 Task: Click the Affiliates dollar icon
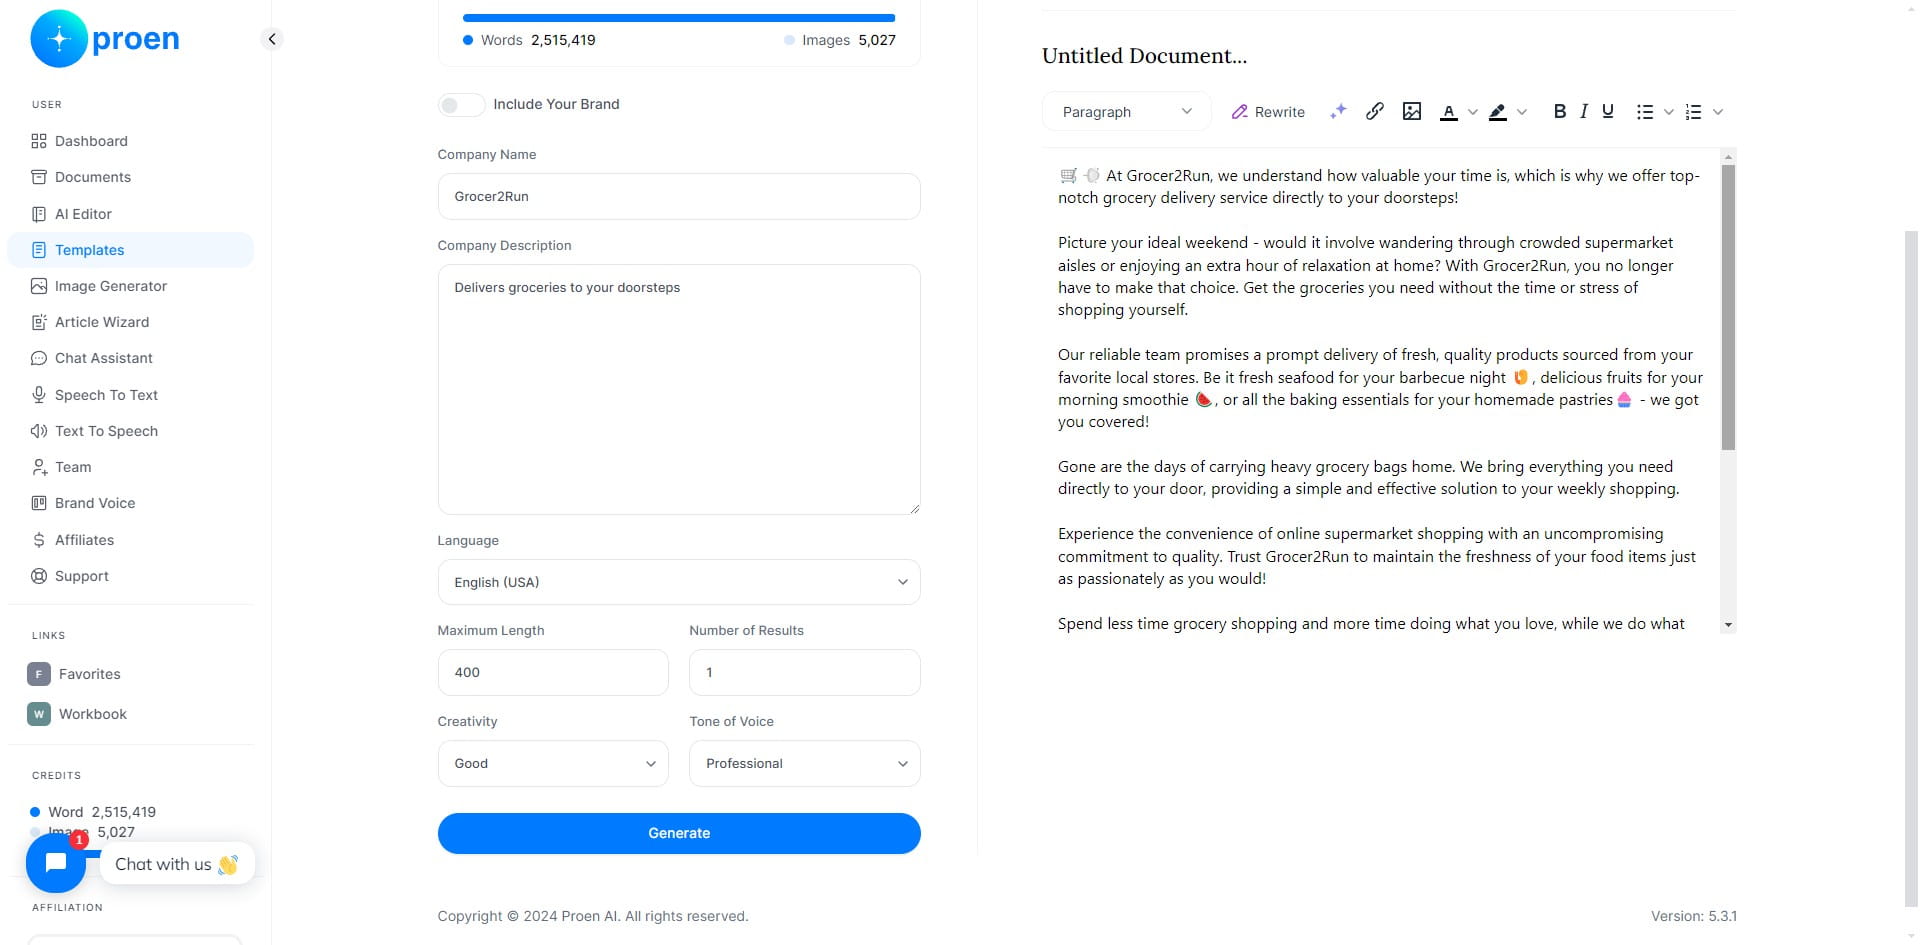click(x=39, y=540)
